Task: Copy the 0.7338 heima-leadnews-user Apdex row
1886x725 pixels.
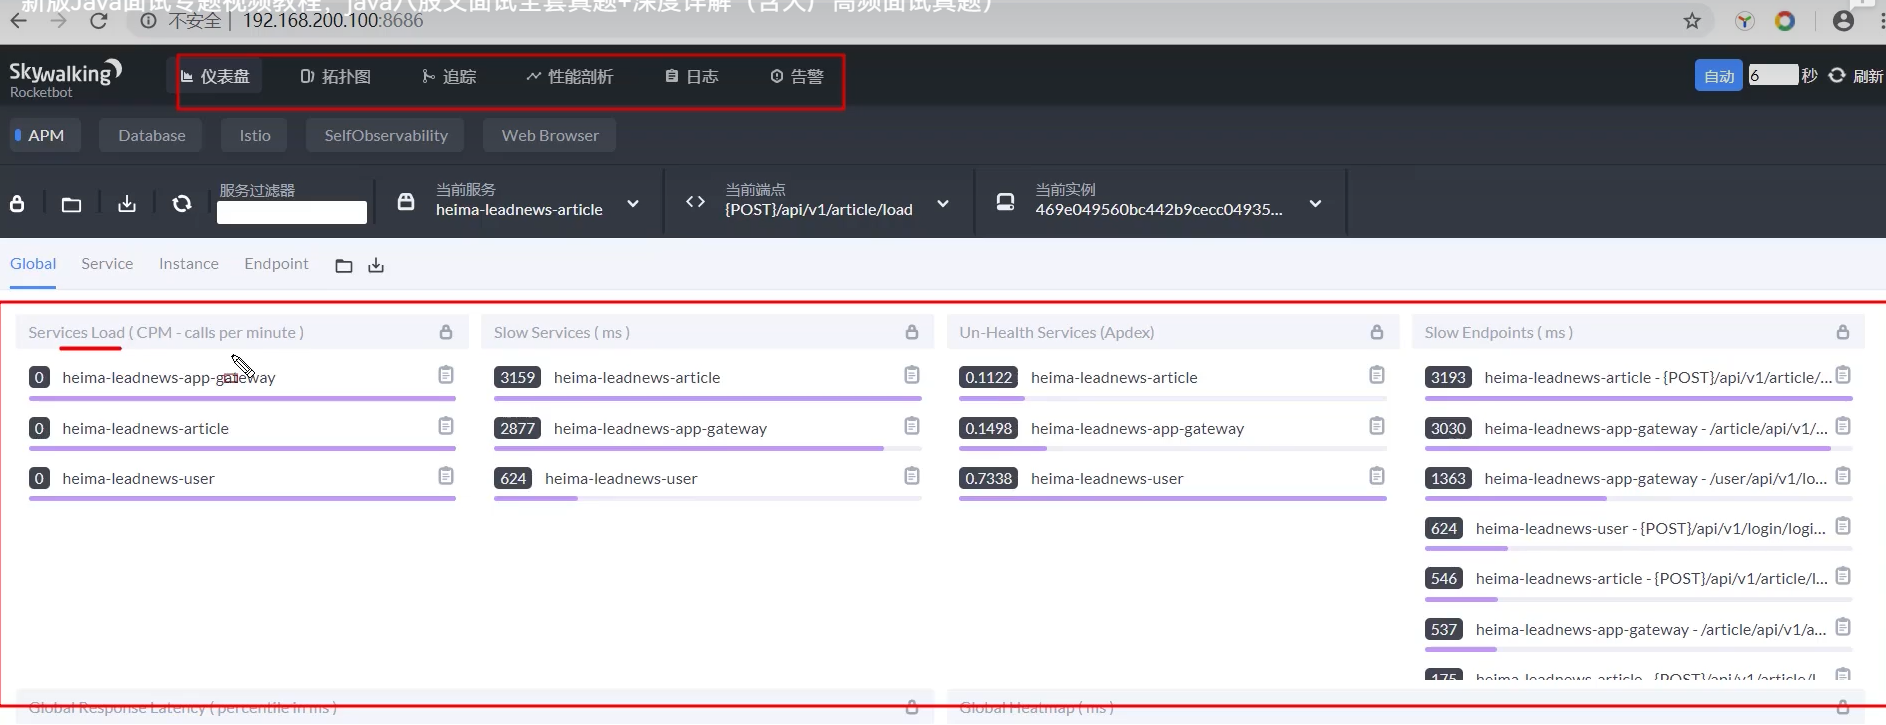Action: click(x=1377, y=476)
